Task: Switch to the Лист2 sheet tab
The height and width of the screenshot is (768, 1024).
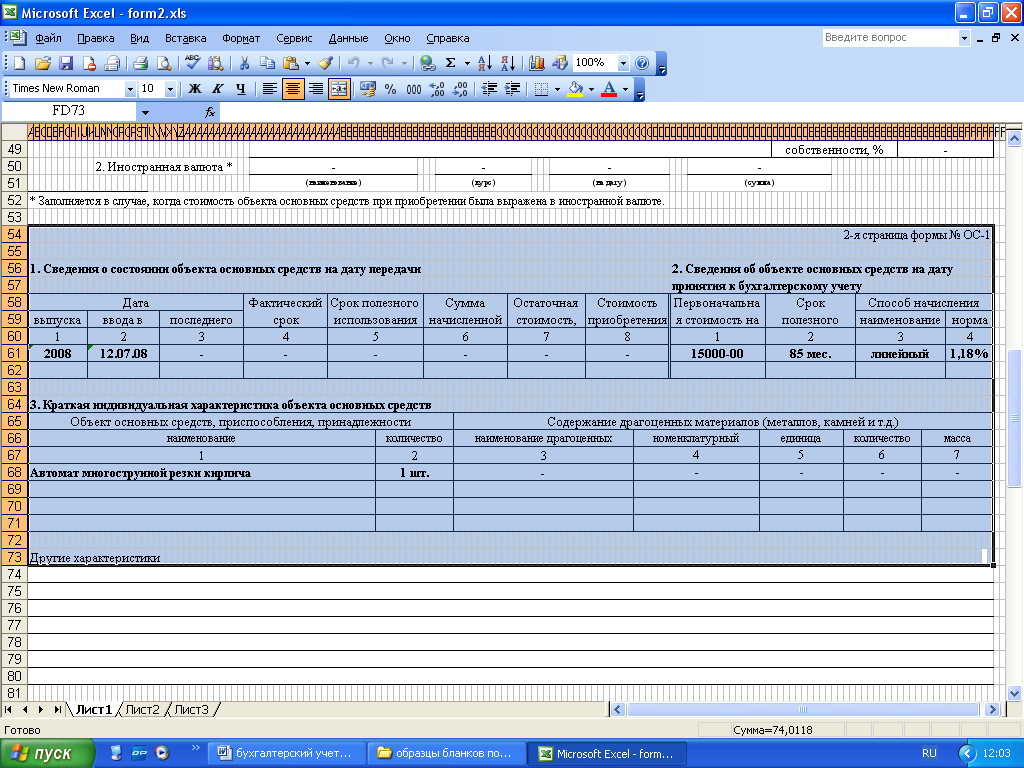Action: [x=142, y=709]
